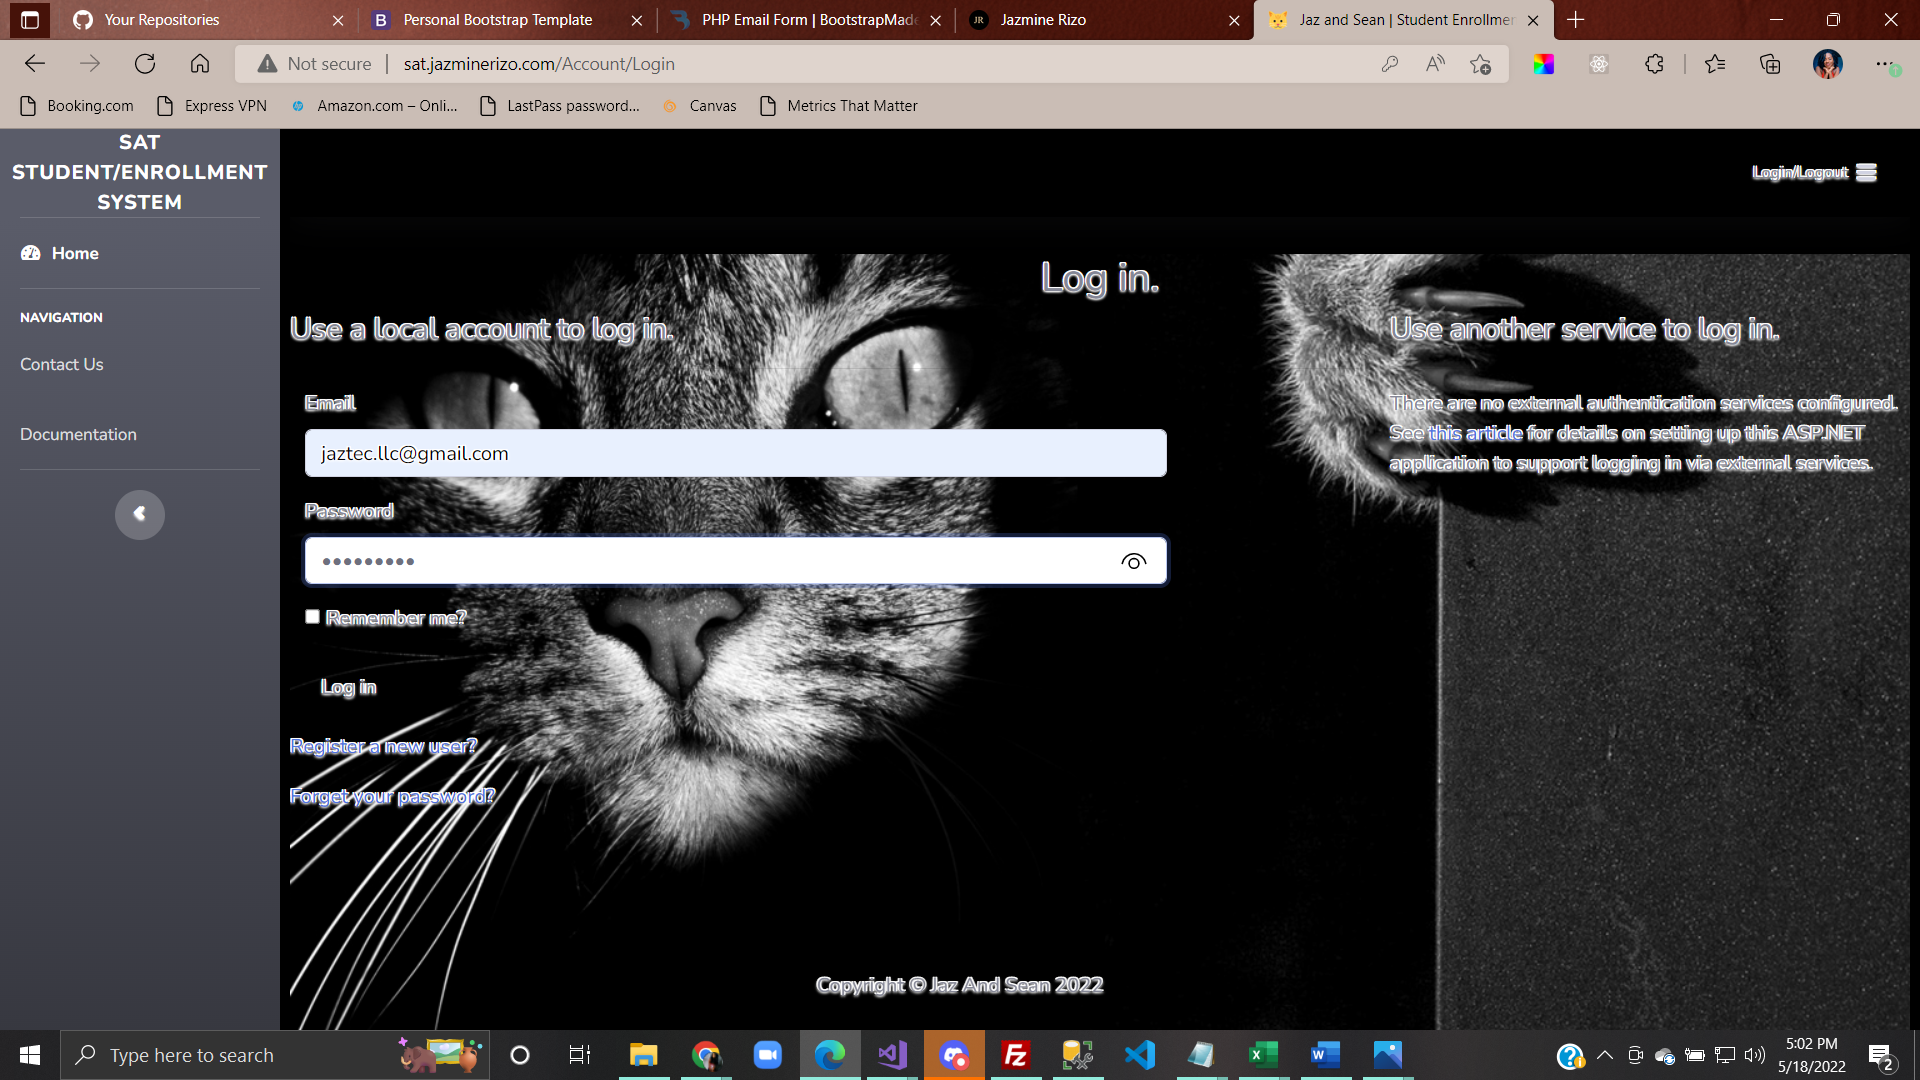Add page to favorites star icon

coord(1480,64)
